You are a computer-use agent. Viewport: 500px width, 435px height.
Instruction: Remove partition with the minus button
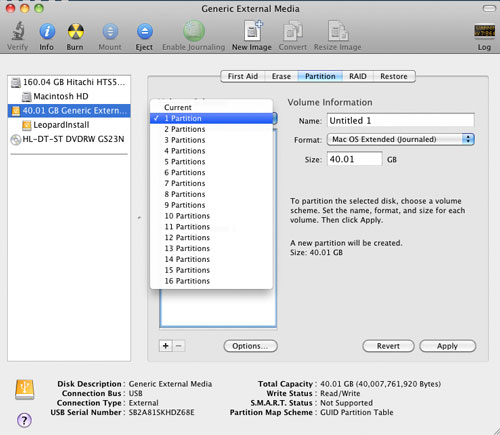click(179, 346)
